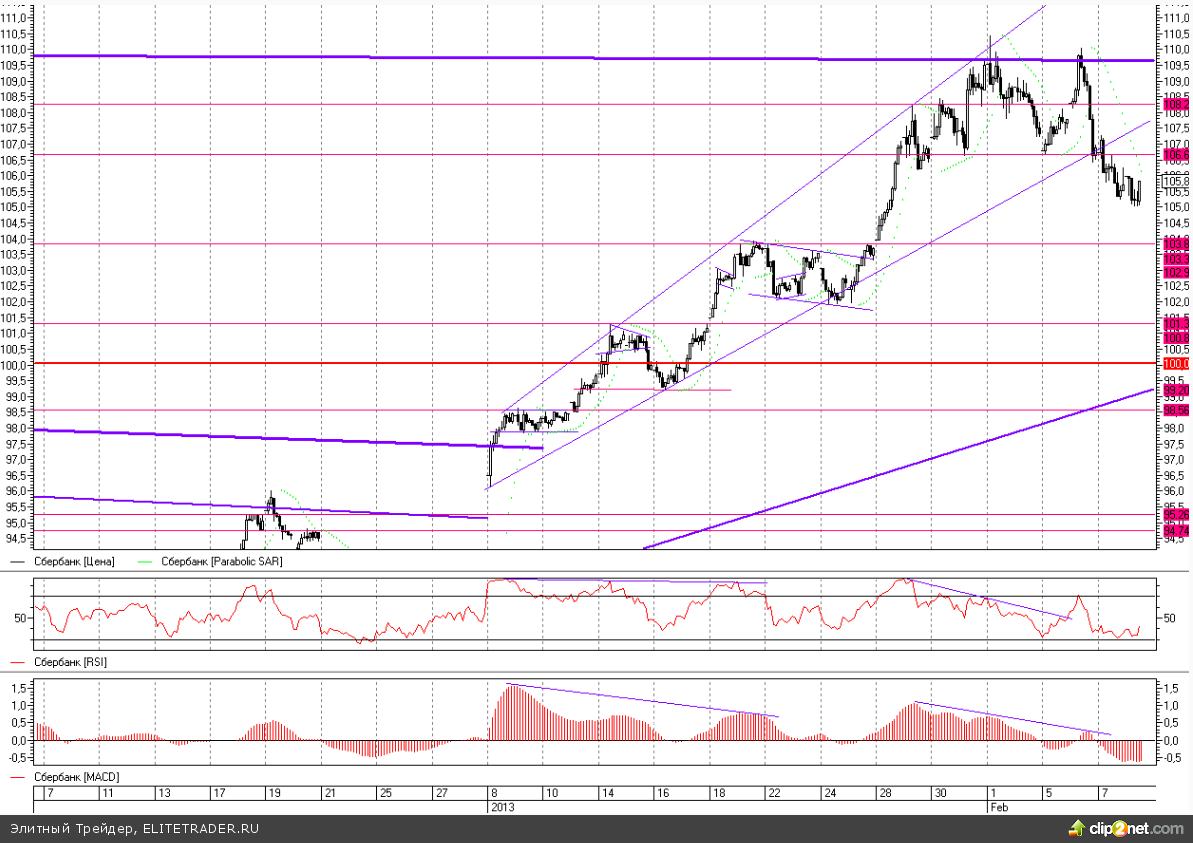Click the 98,56 pink price level tag

click(x=1176, y=410)
